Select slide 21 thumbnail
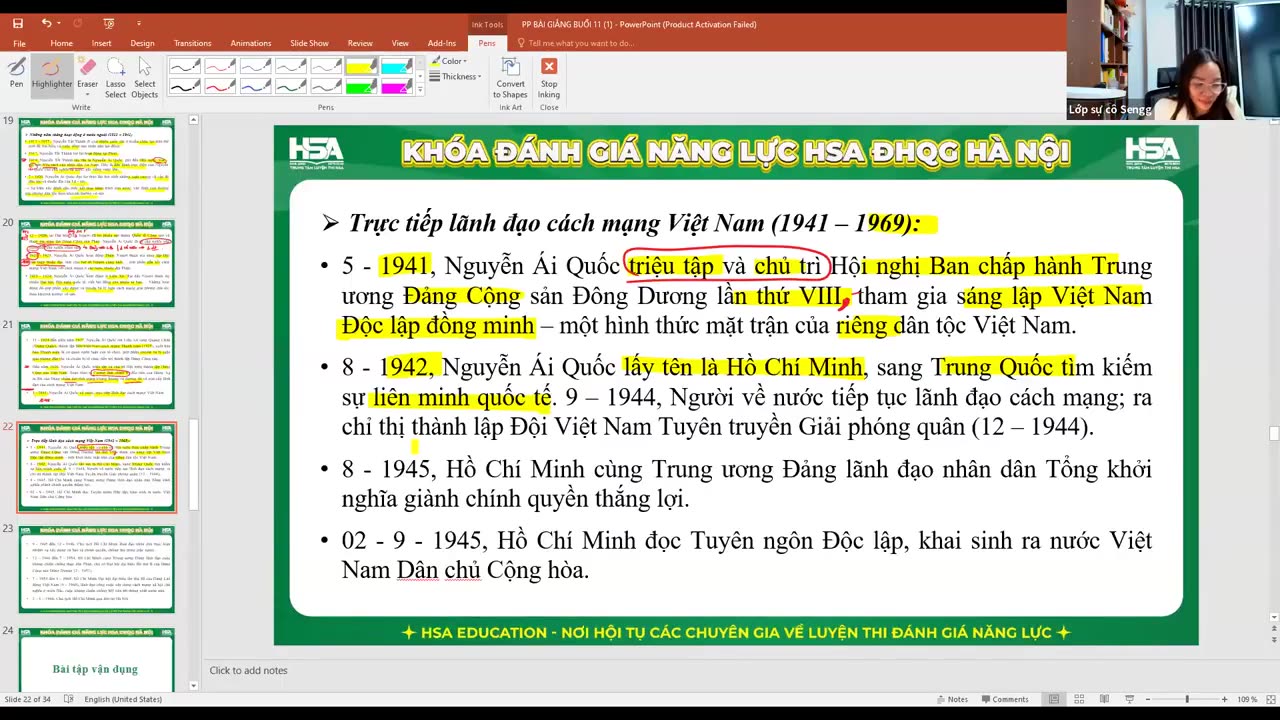 click(96, 365)
